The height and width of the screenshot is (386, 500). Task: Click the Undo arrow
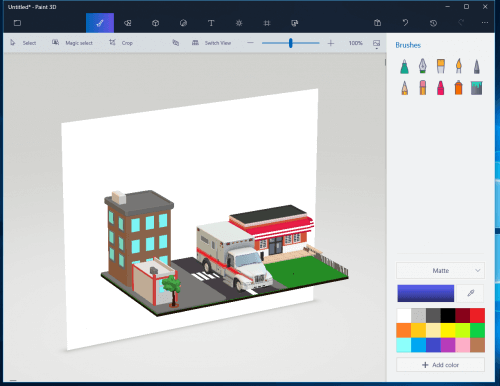405,23
